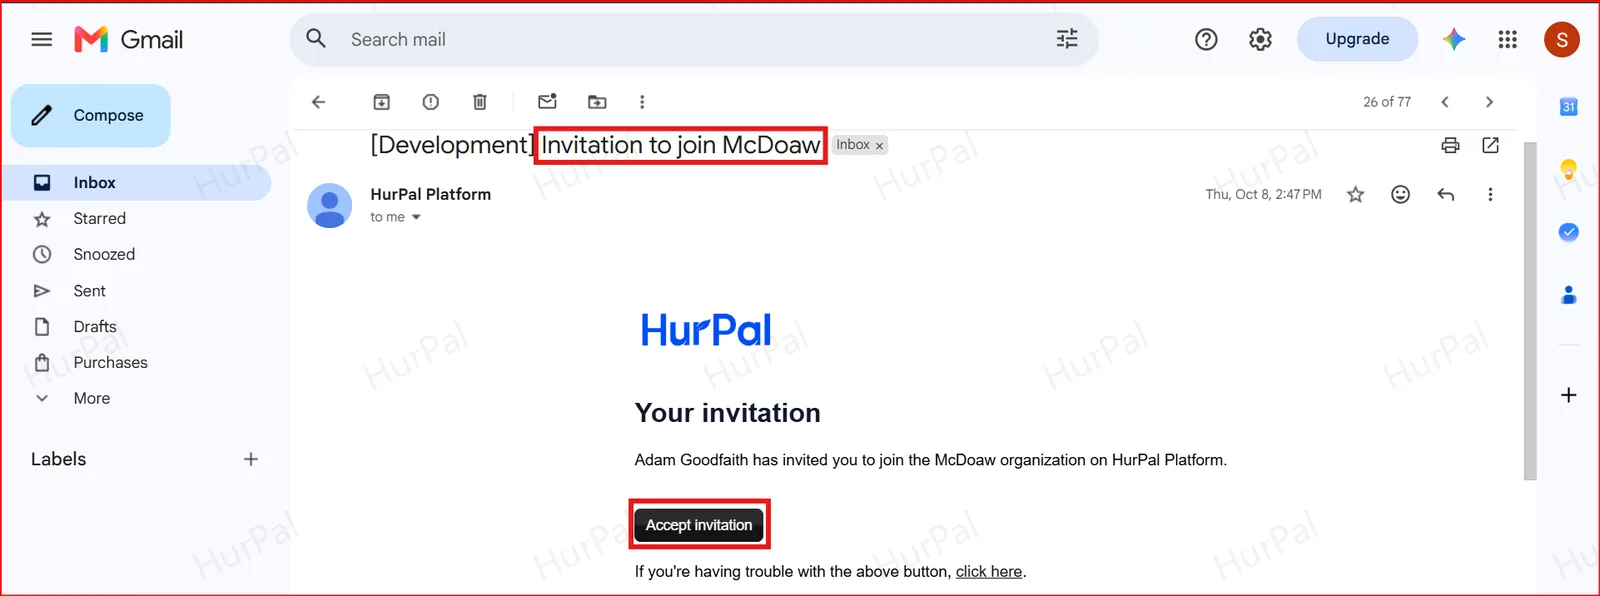1600x596 pixels.
Task: Click the 'Thu, Oct 8, 2:47 PM' timestamp
Action: click(1263, 194)
